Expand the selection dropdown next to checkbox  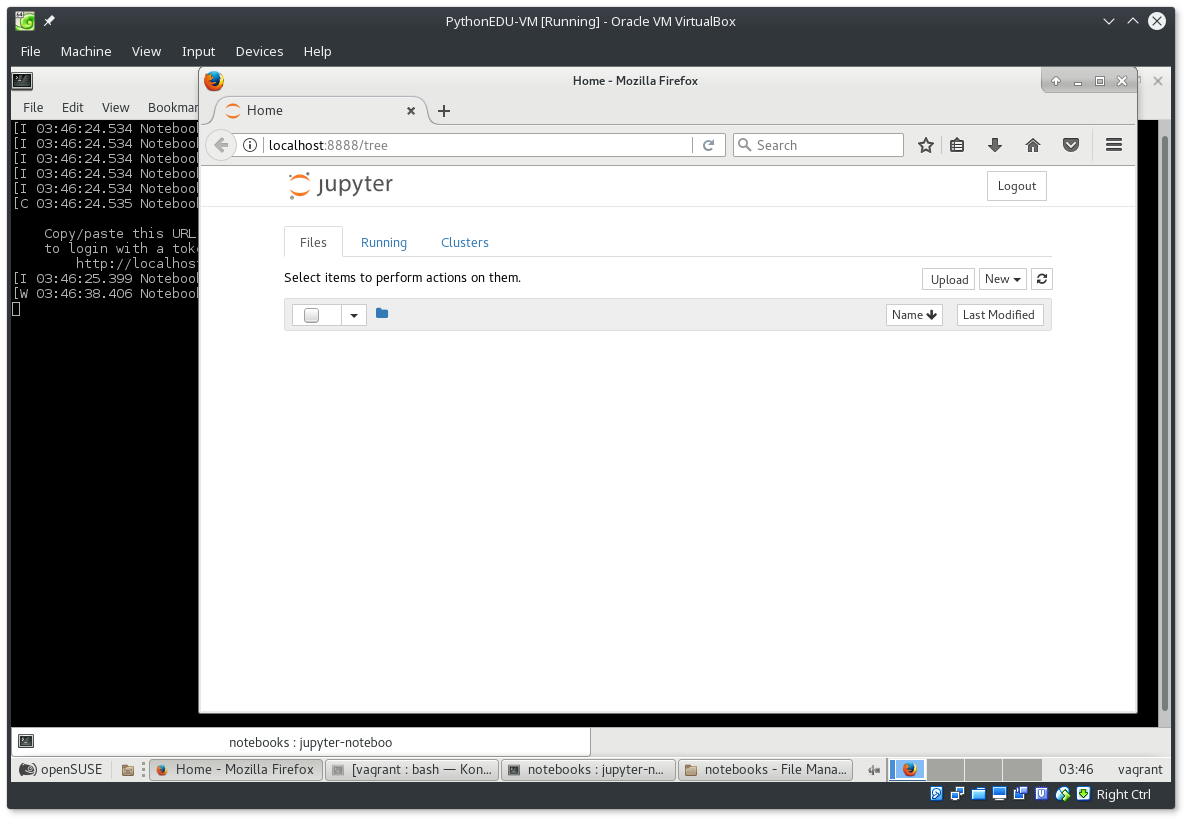click(x=354, y=315)
